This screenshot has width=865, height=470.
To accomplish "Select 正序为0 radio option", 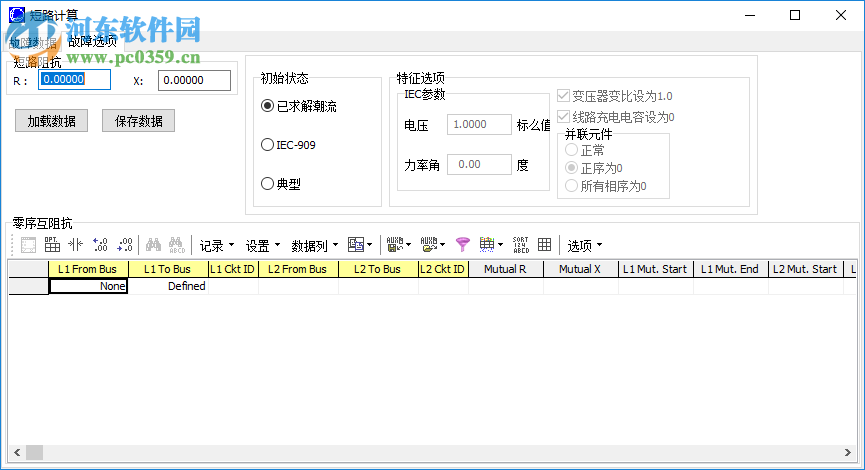I will point(572,168).
